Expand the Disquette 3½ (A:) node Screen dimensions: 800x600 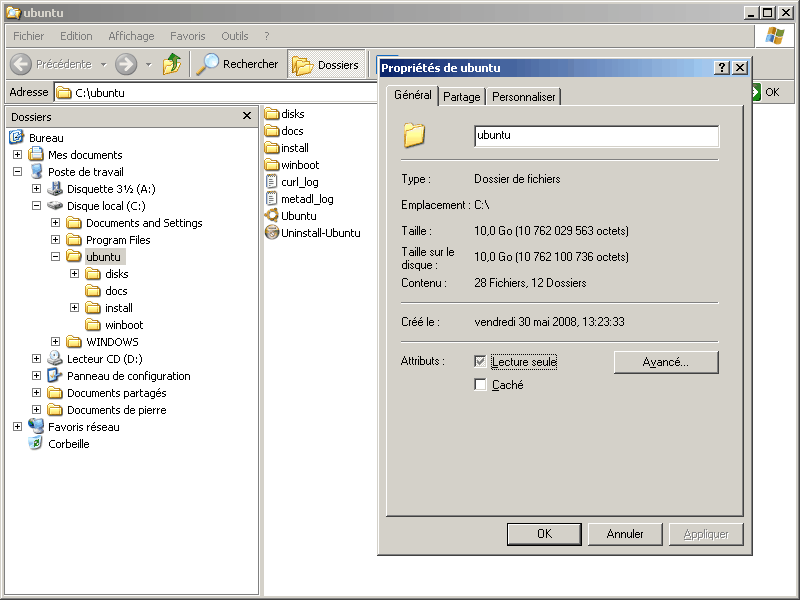36,188
